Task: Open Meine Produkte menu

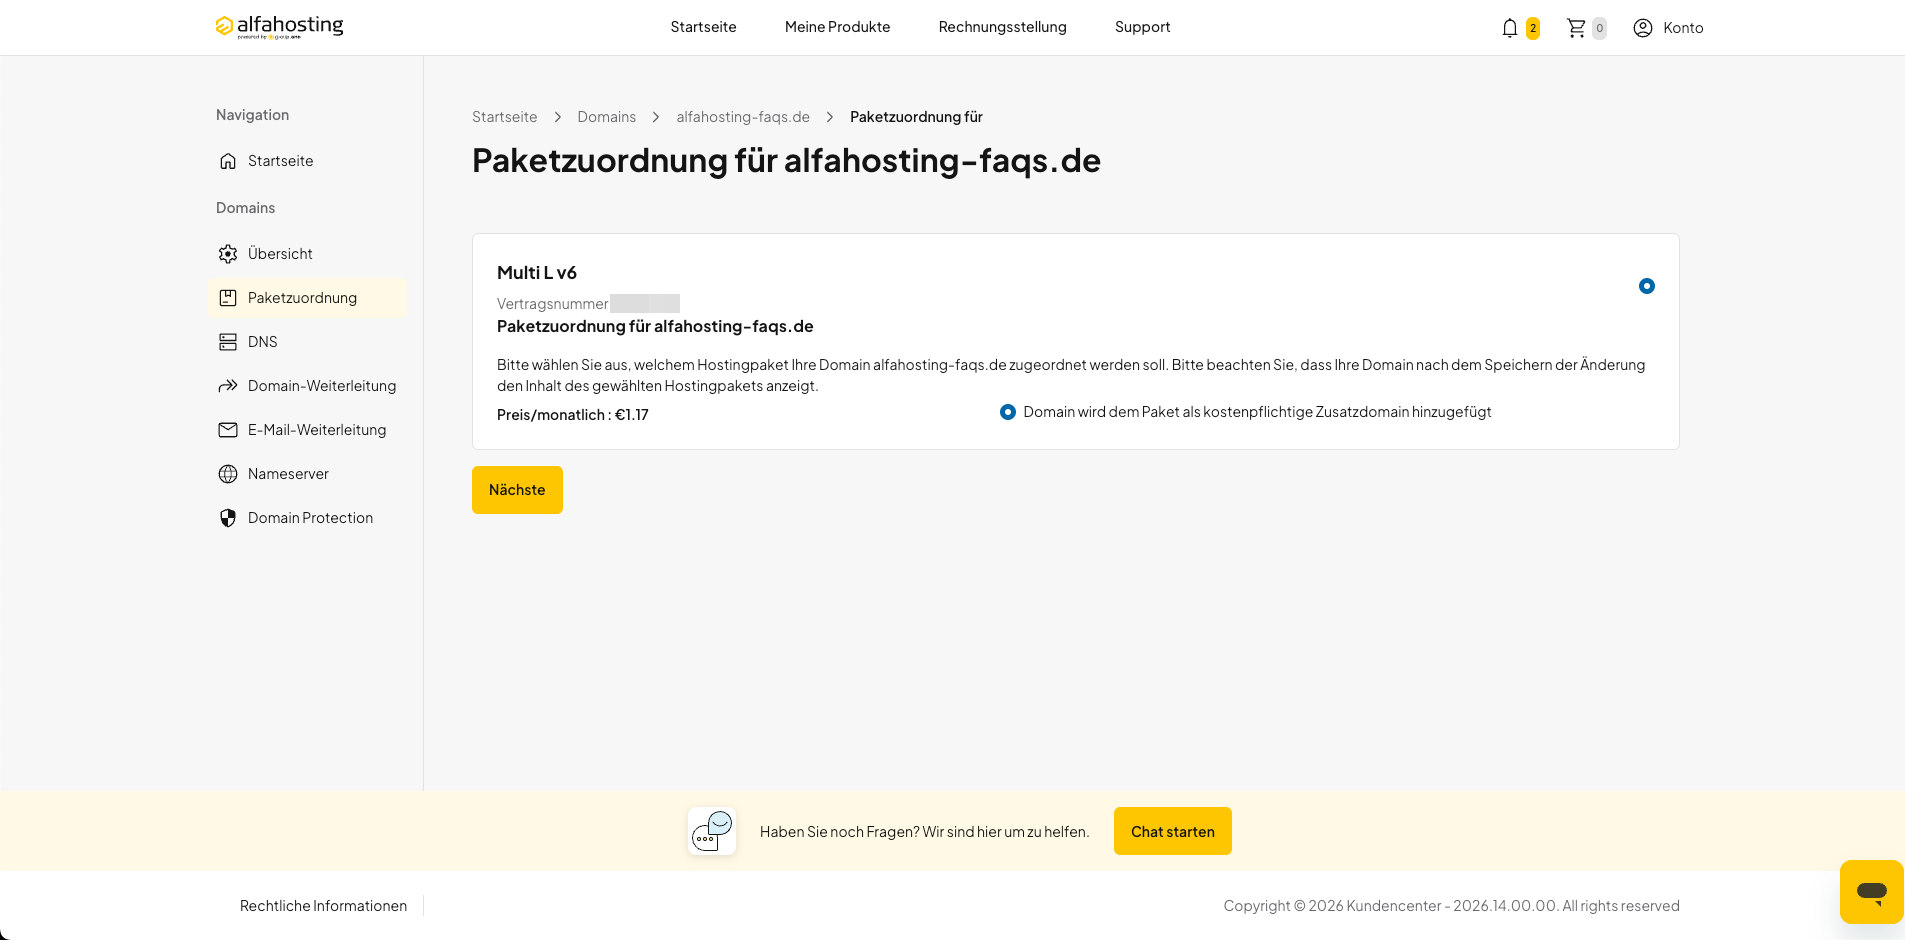Action: 837,27
